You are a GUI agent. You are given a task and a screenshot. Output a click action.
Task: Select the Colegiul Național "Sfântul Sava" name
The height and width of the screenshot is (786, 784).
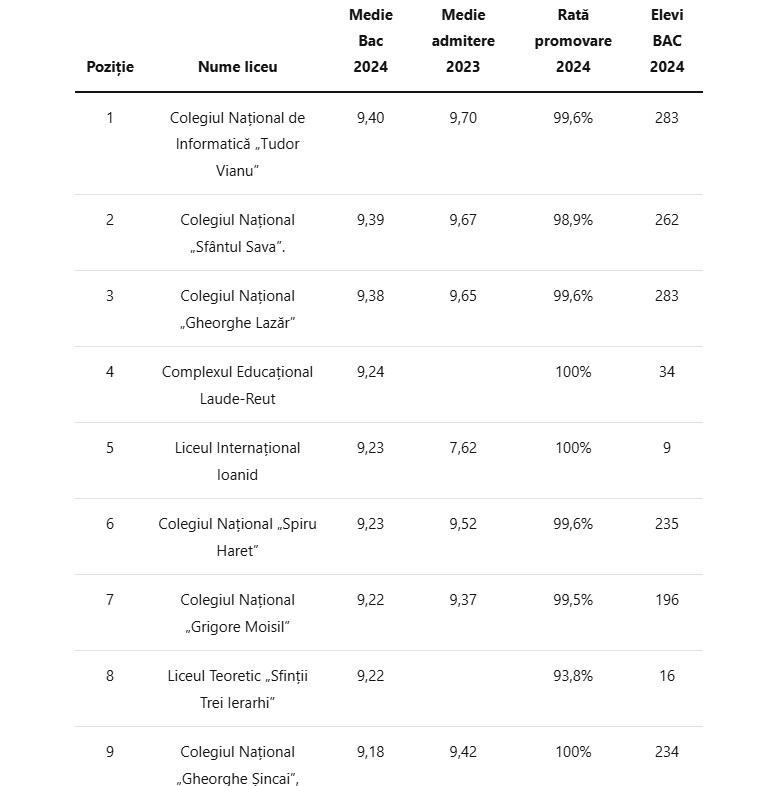pos(238,233)
